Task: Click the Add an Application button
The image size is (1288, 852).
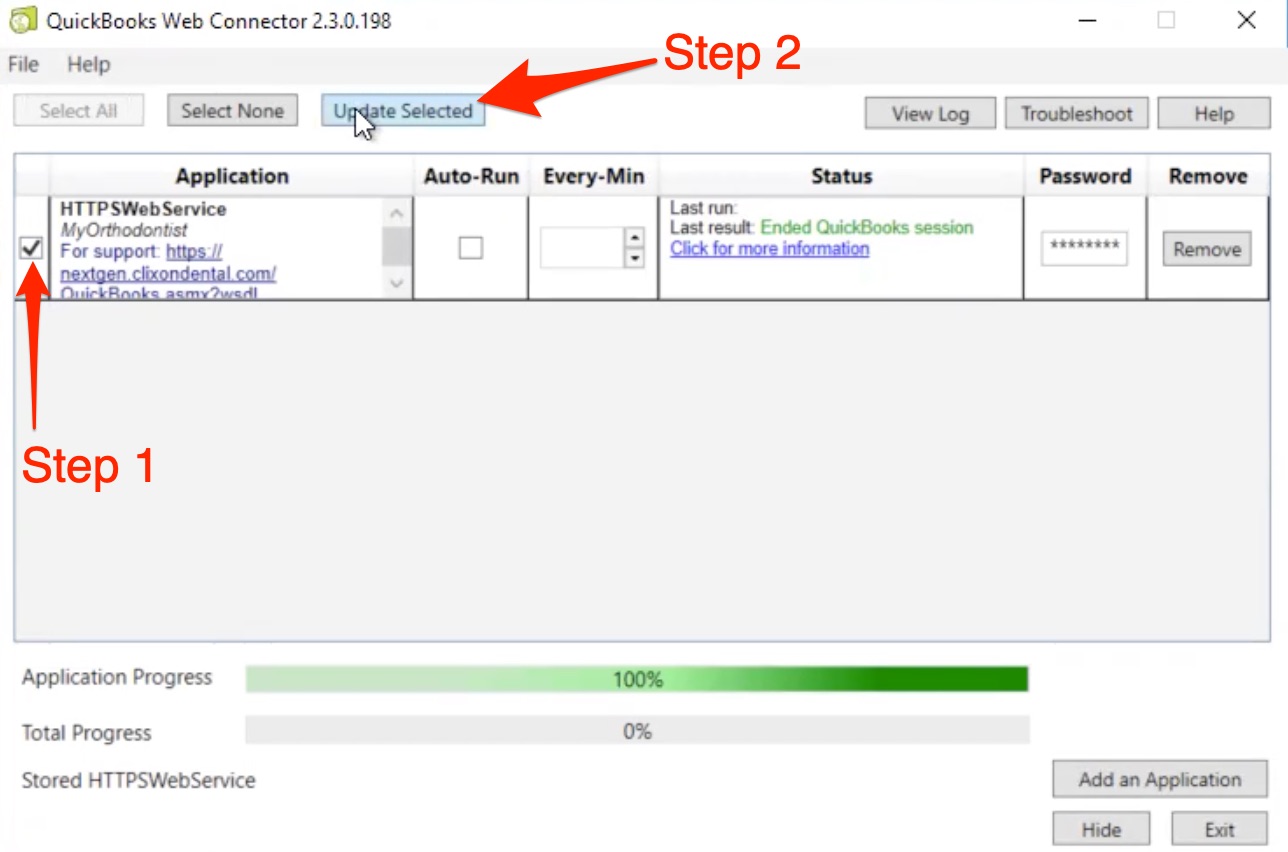Action: coord(1160,780)
